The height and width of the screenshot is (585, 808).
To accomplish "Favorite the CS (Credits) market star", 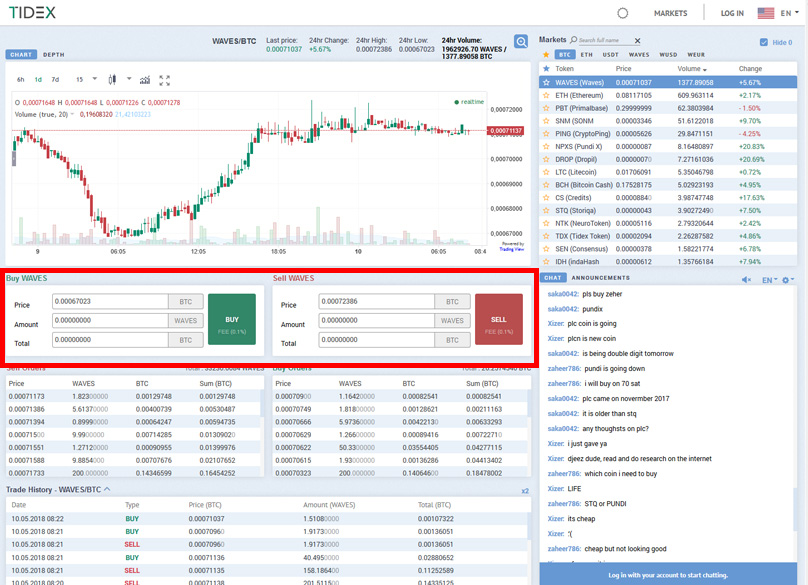I will coord(546,198).
